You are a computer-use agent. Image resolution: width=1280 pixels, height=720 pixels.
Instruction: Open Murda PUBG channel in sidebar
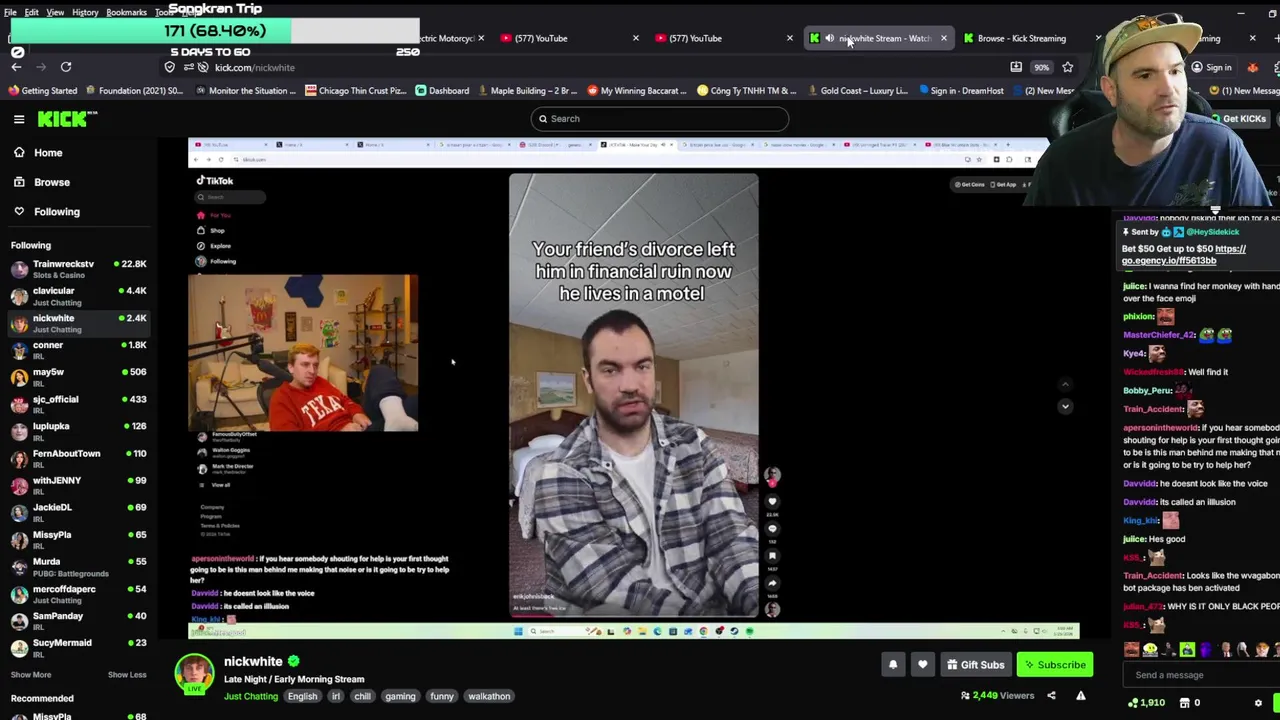78,567
